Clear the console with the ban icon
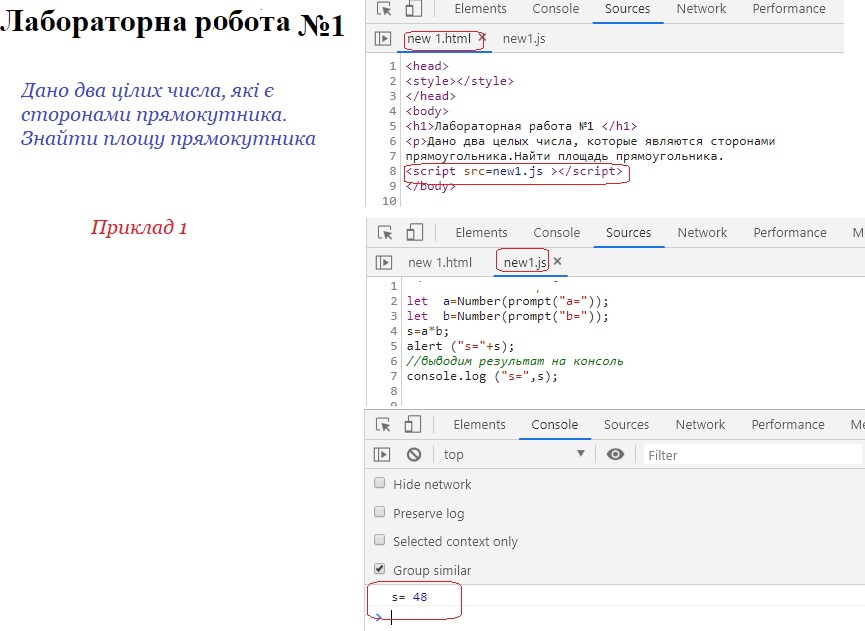 click(414, 454)
